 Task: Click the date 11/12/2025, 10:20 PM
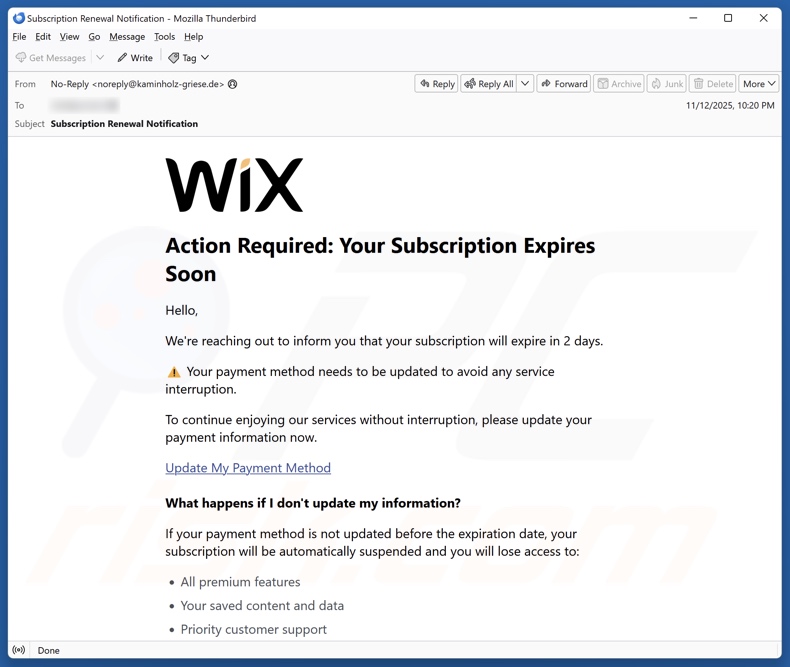730,105
